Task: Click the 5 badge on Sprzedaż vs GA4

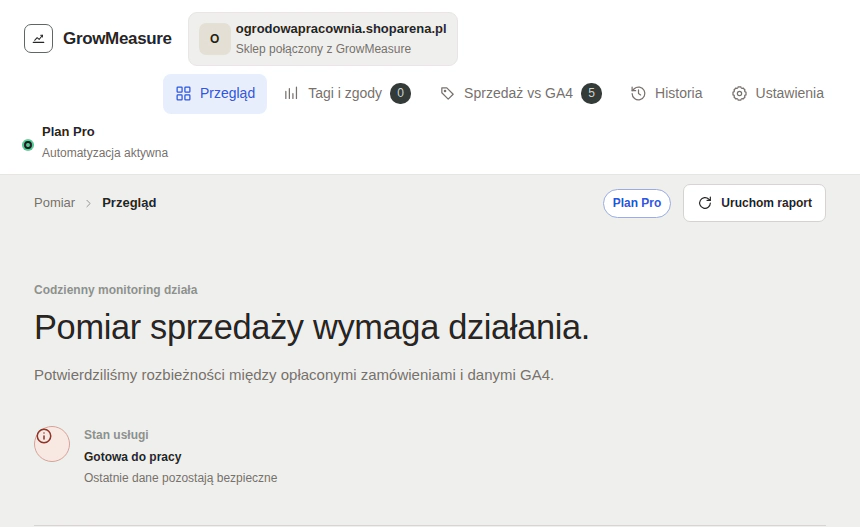Action: [x=591, y=93]
